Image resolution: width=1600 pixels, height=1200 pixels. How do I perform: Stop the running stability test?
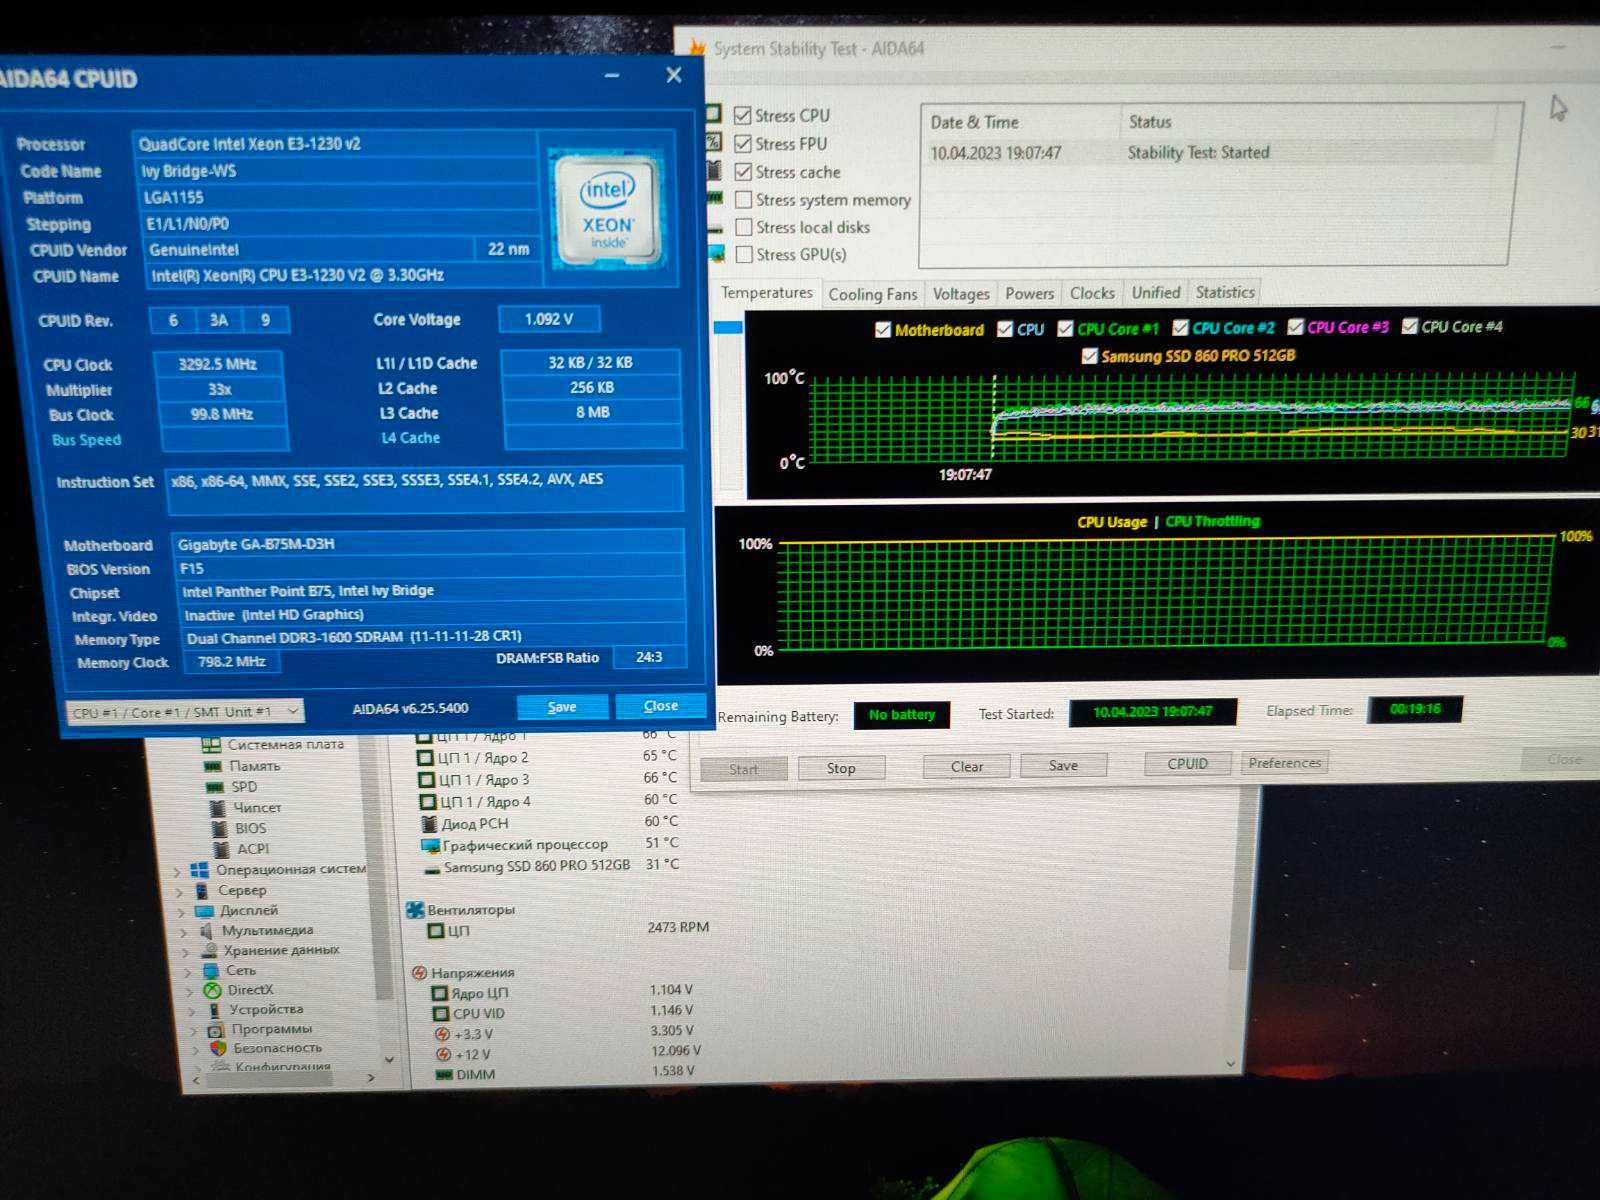point(841,768)
